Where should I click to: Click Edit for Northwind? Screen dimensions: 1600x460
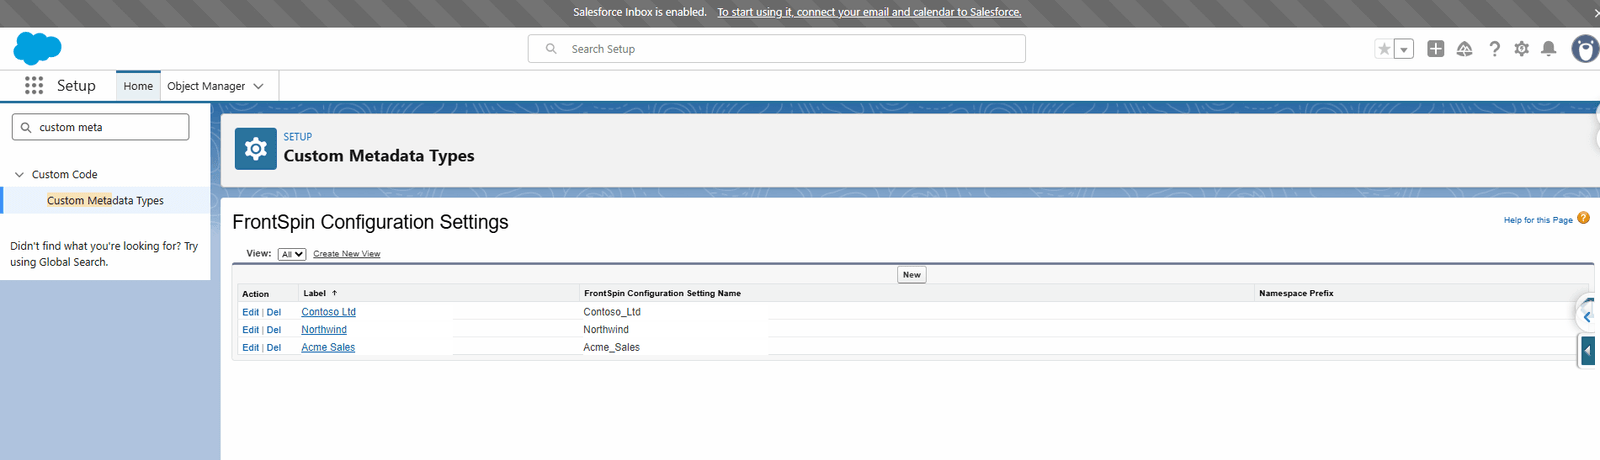pos(250,330)
